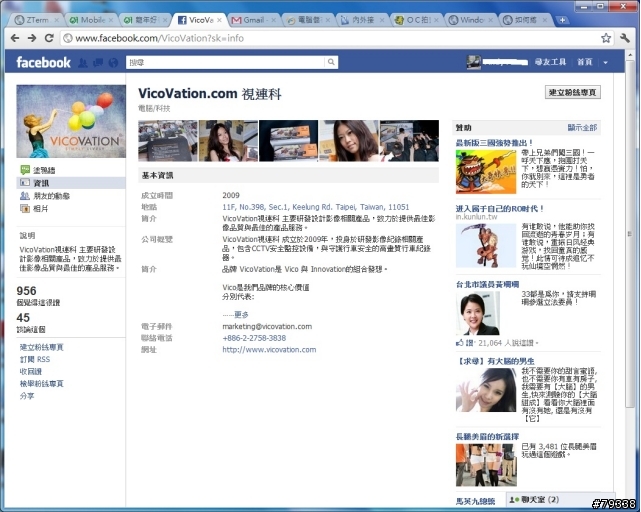Click 顯示全部 in sponsored section

(582, 128)
